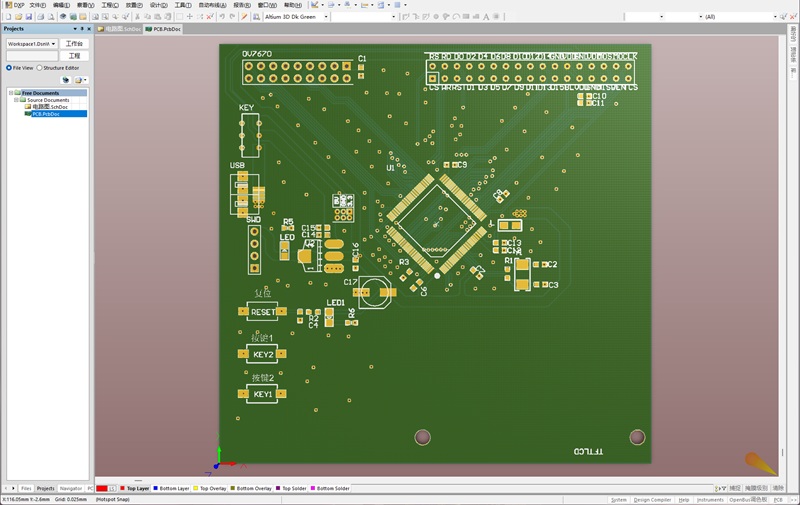Select the Top Overlay yellow swatch tab
This screenshot has height=505, width=800.
pyautogui.click(x=210, y=488)
